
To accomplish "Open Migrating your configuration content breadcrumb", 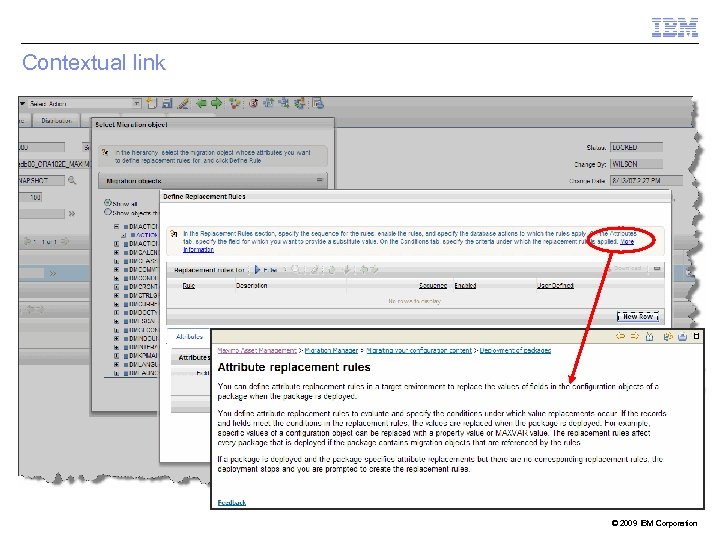I will click(419, 350).
